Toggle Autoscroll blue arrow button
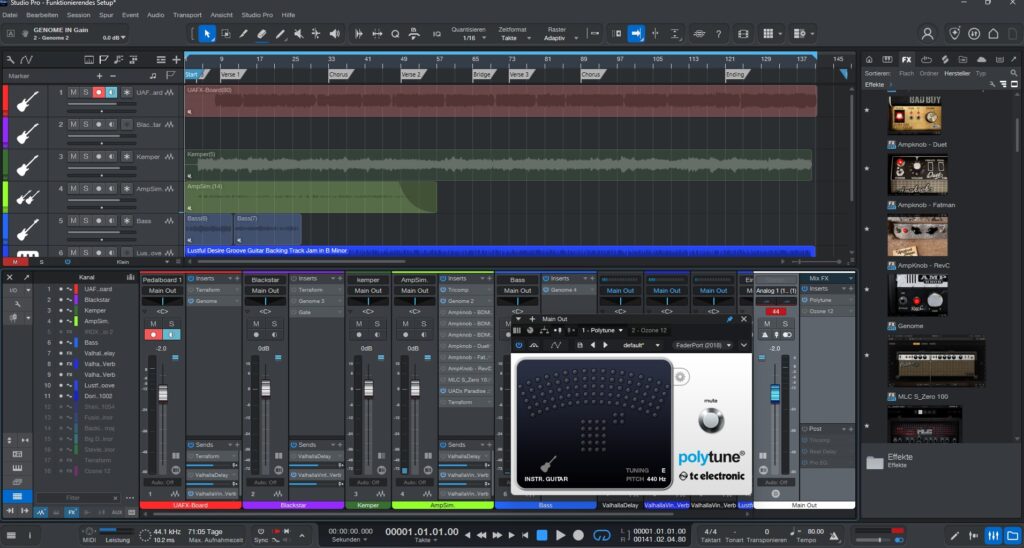The height and width of the screenshot is (548, 1024). tap(636, 34)
